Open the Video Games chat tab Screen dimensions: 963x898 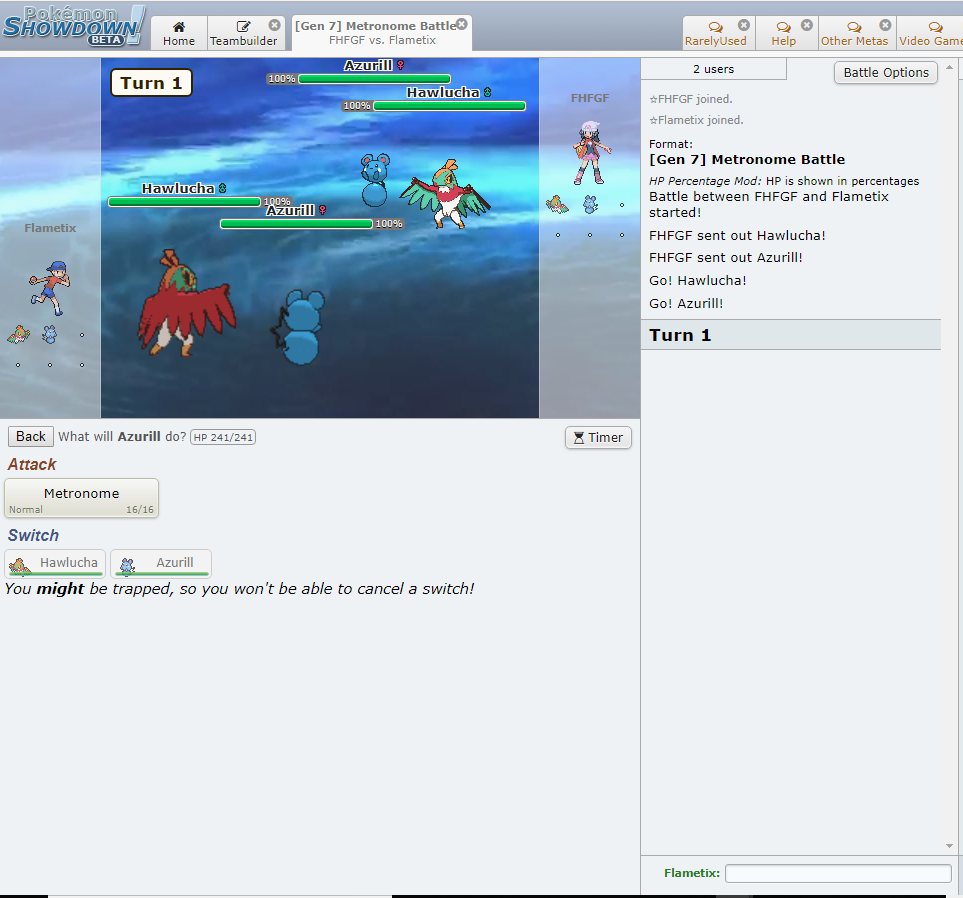click(930, 33)
